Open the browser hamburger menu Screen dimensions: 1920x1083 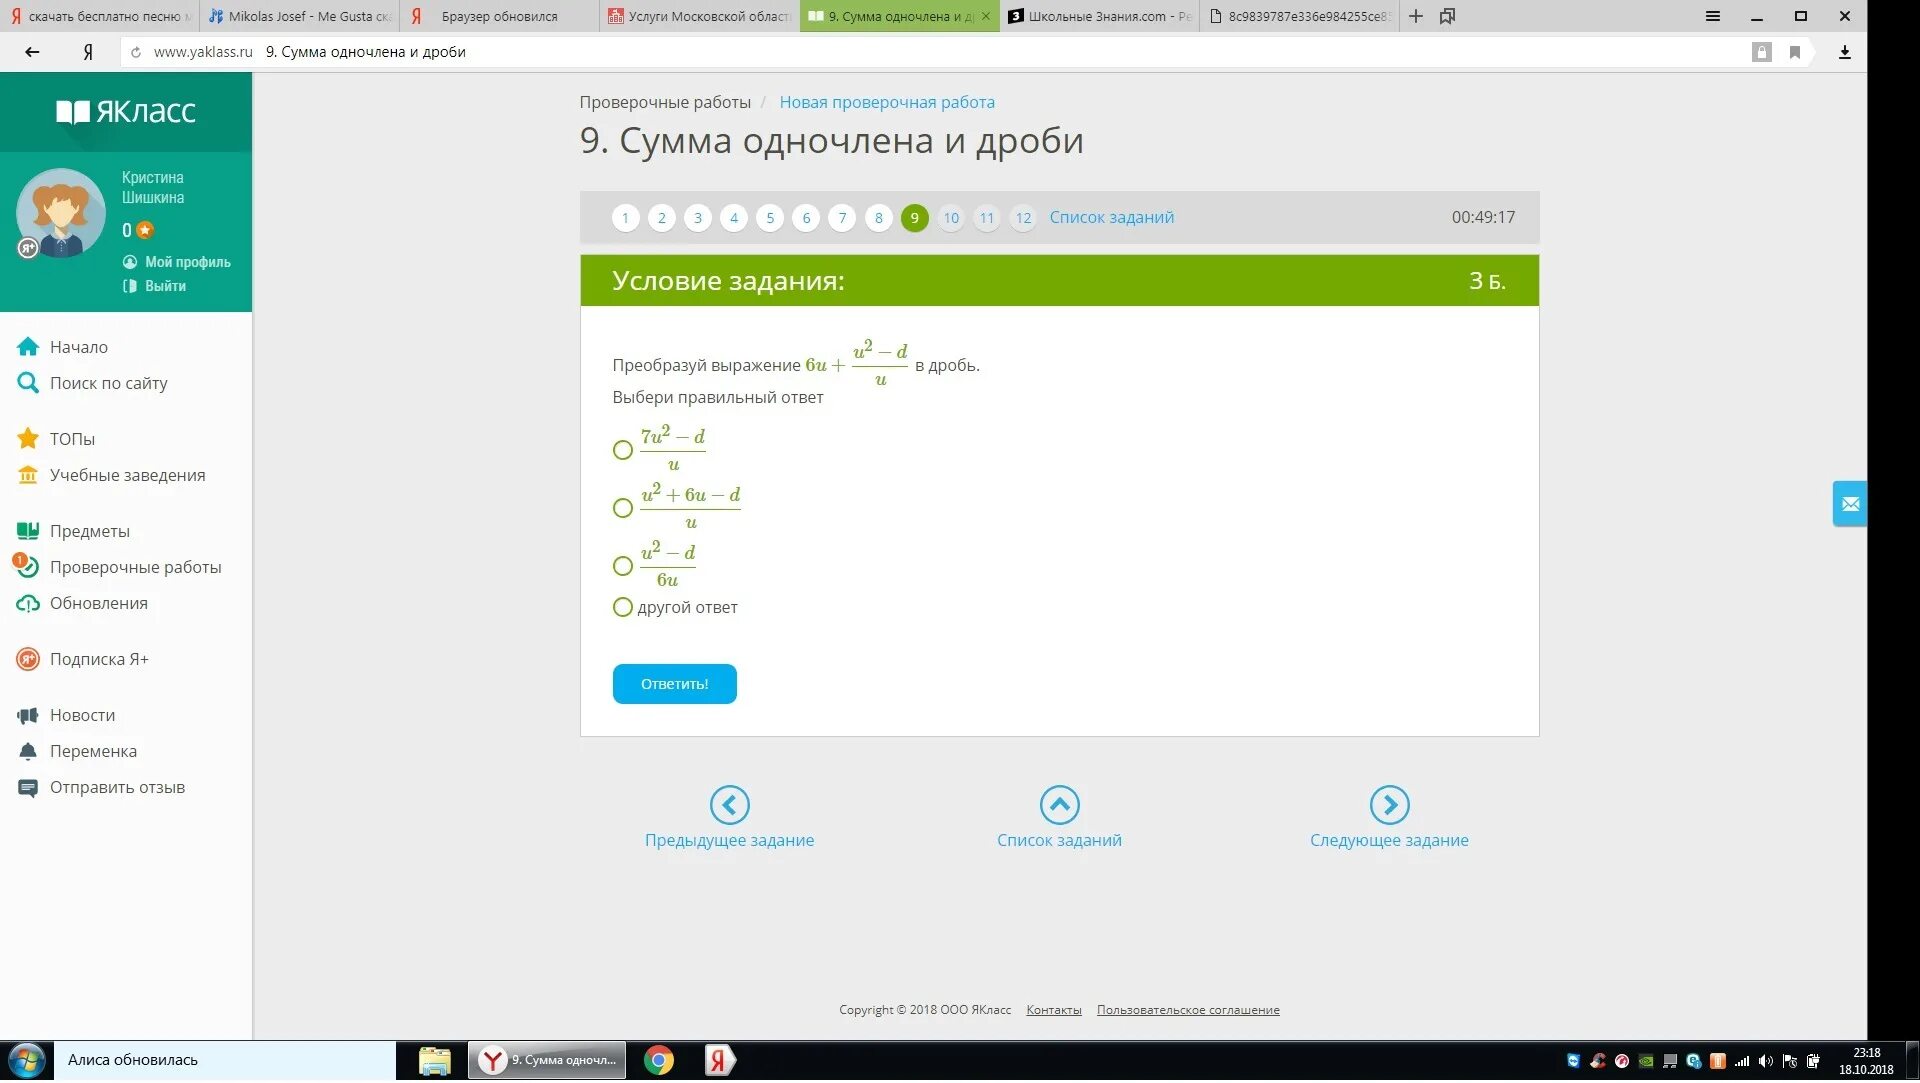click(x=1712, y=16)
